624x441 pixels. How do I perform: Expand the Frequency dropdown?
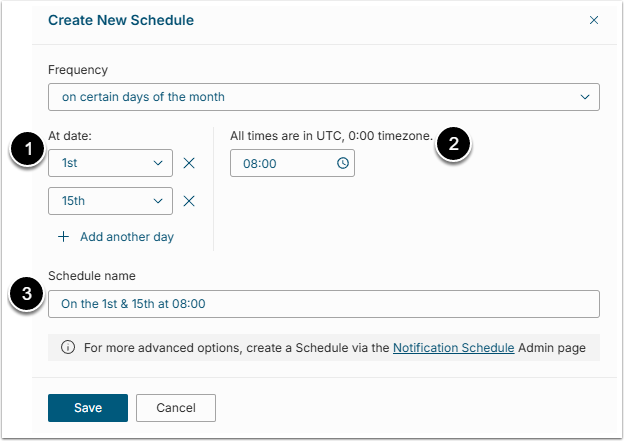[323, 97]
